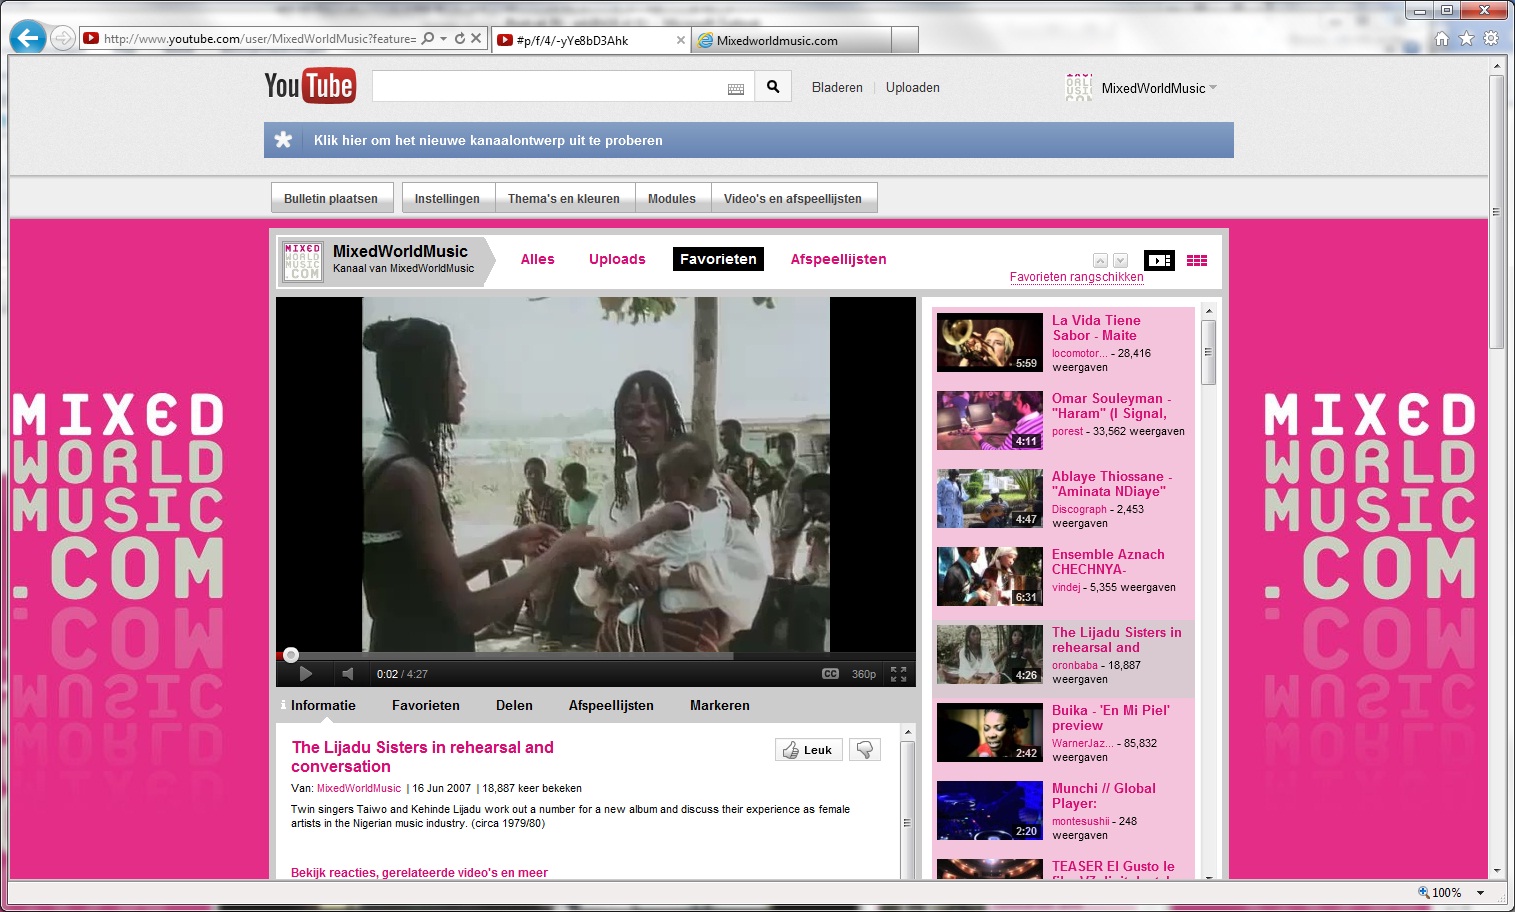Click the Bulletin plaatsen button
Image resolution: width=1515 pixels, height=912 pixels.
tap(331, 198)
